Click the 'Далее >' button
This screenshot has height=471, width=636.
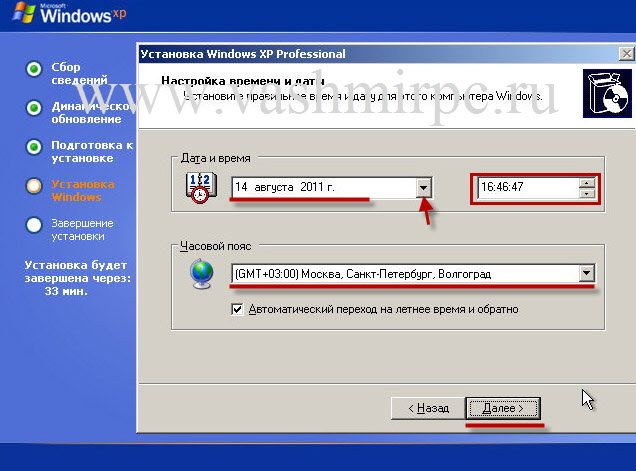click(x=503, y=408)
